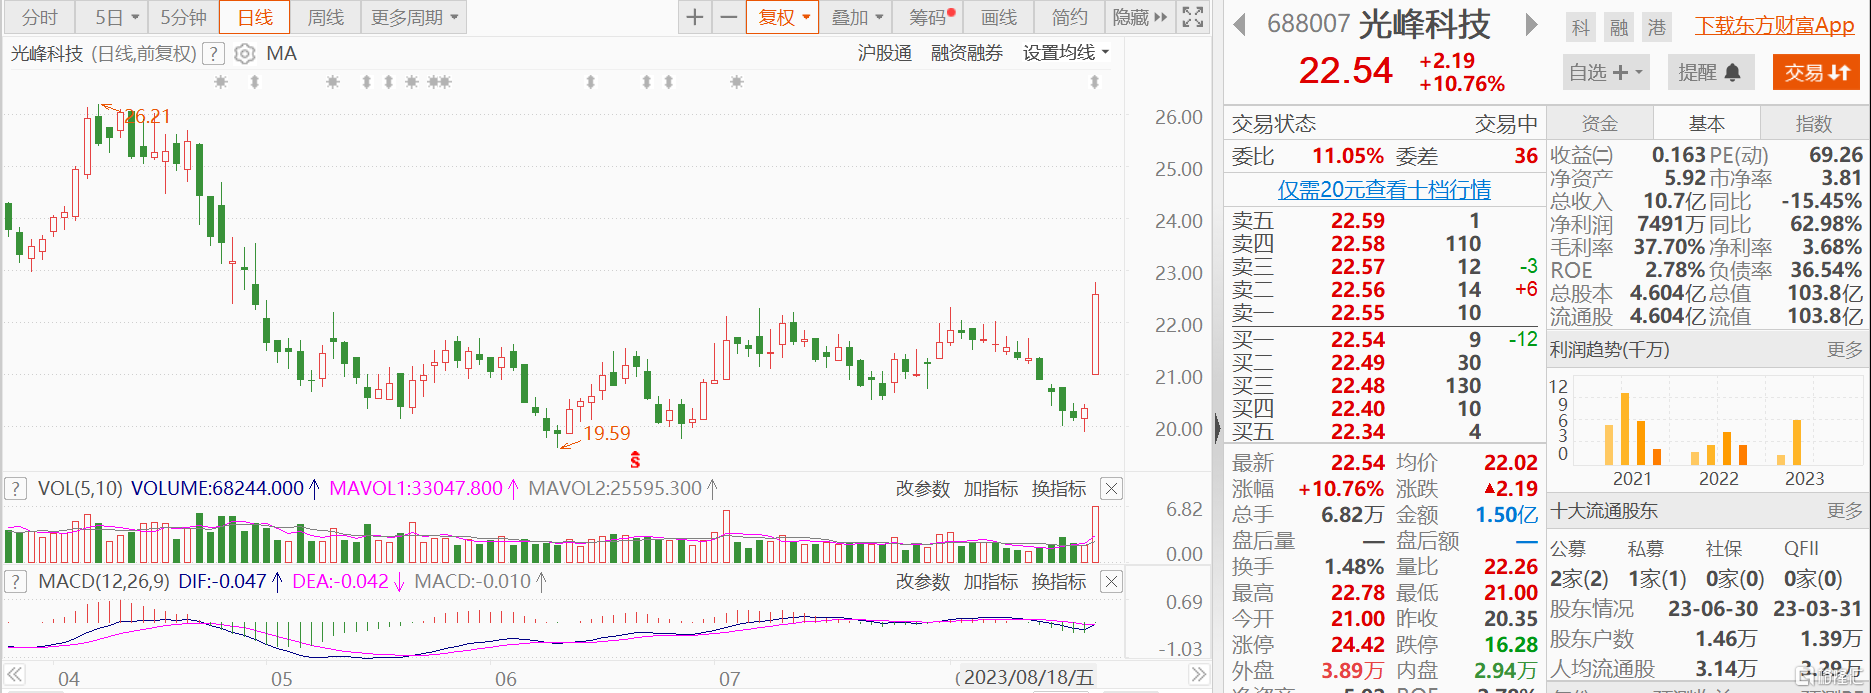Toggle 沪股通 overlay
Viewport: 1871px width, 693px height.
point(885,53)
